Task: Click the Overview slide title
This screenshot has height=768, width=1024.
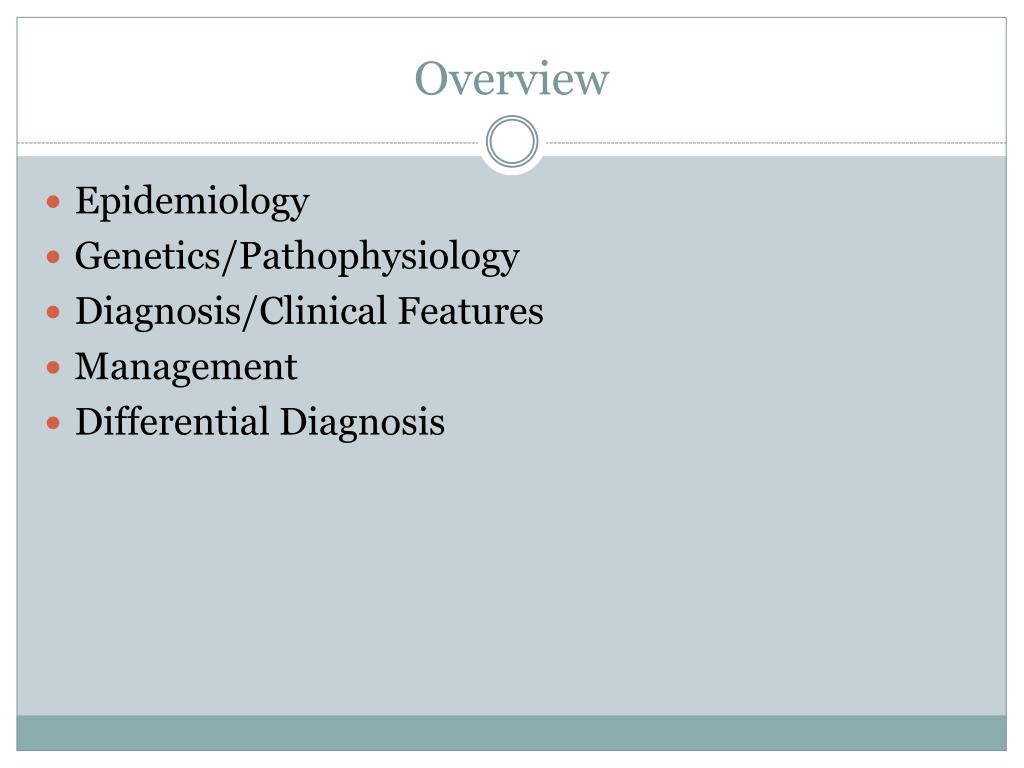Action: coord(511,79)
